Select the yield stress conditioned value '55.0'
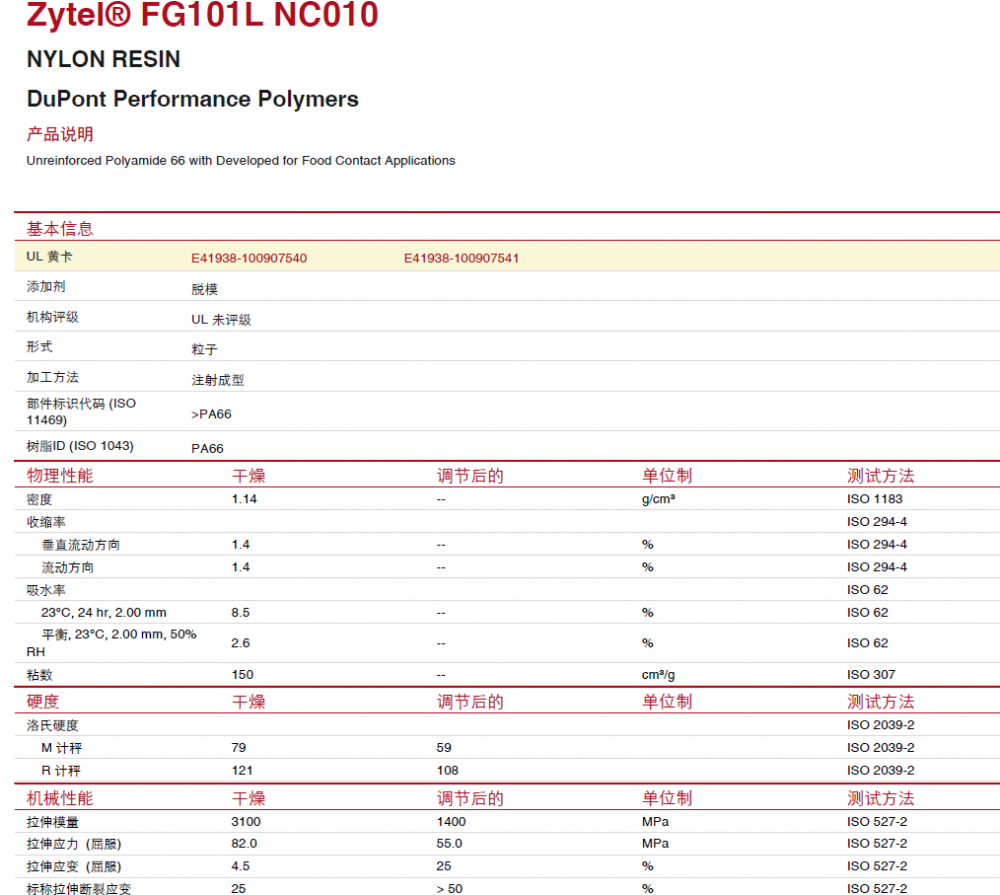This screenshot has height=895, width=1000. click(450, 843)
